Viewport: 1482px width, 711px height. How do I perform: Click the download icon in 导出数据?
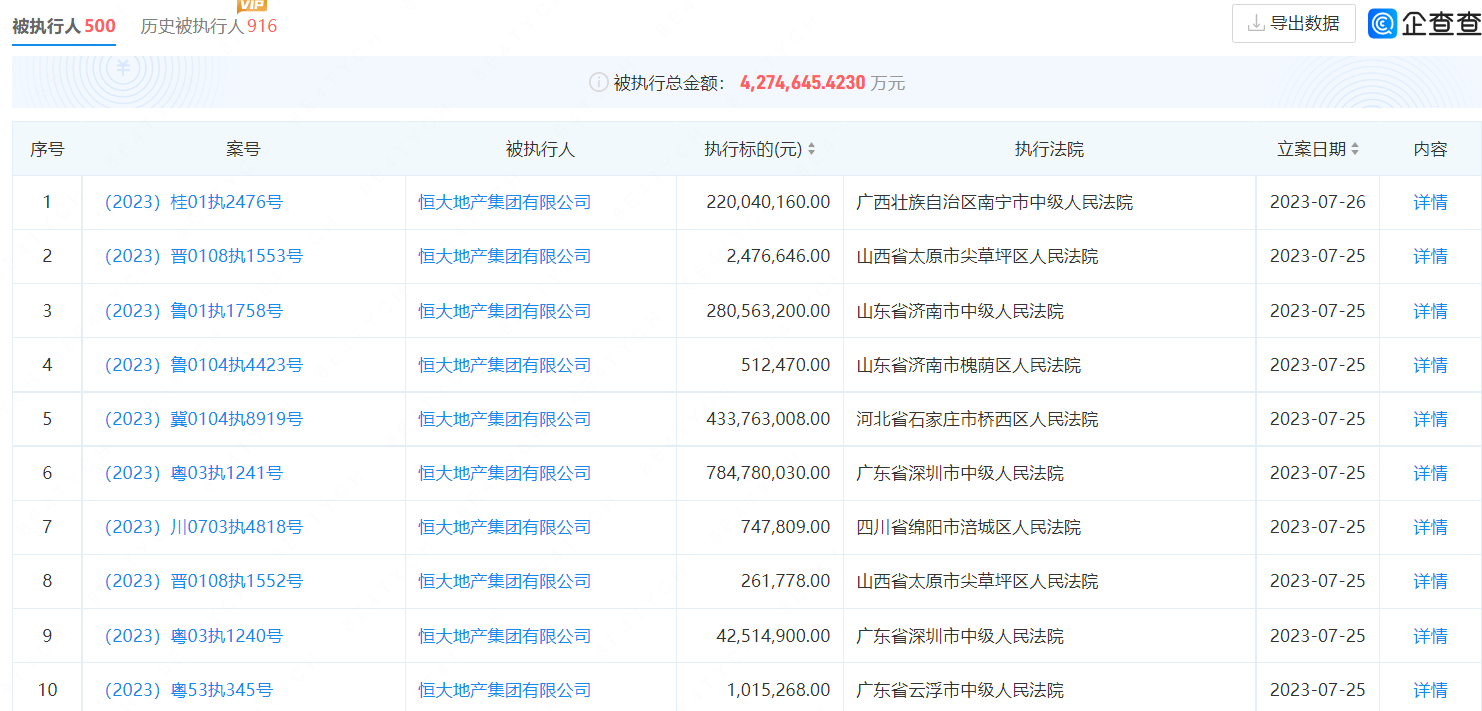click(x=1256, y=24)
